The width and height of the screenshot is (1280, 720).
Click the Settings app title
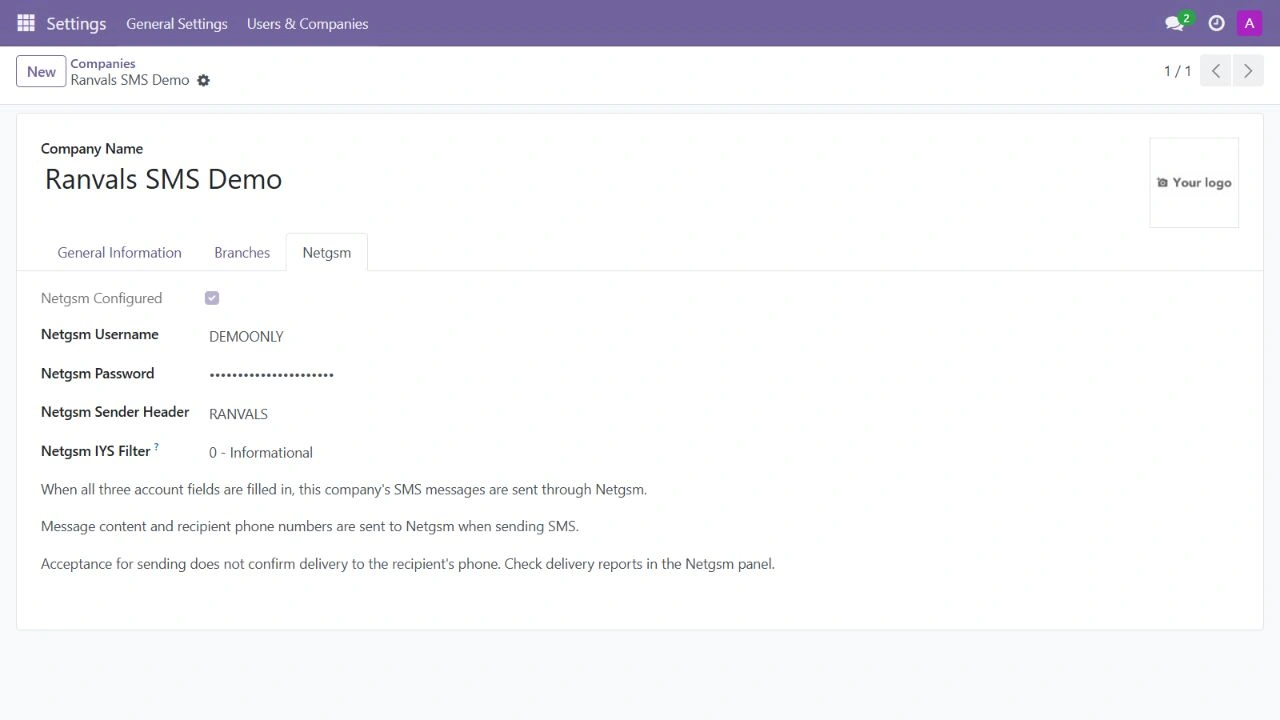(76, 23)
